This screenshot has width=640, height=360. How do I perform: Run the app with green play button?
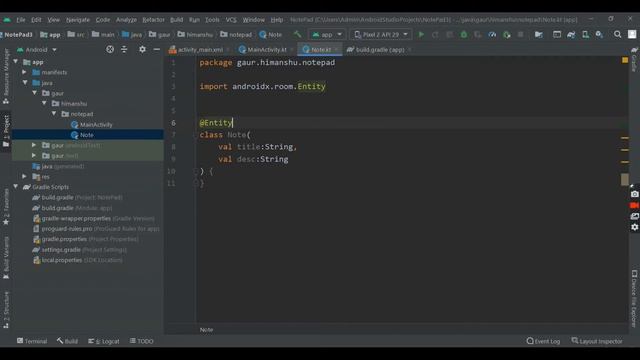tap(421, 35)
